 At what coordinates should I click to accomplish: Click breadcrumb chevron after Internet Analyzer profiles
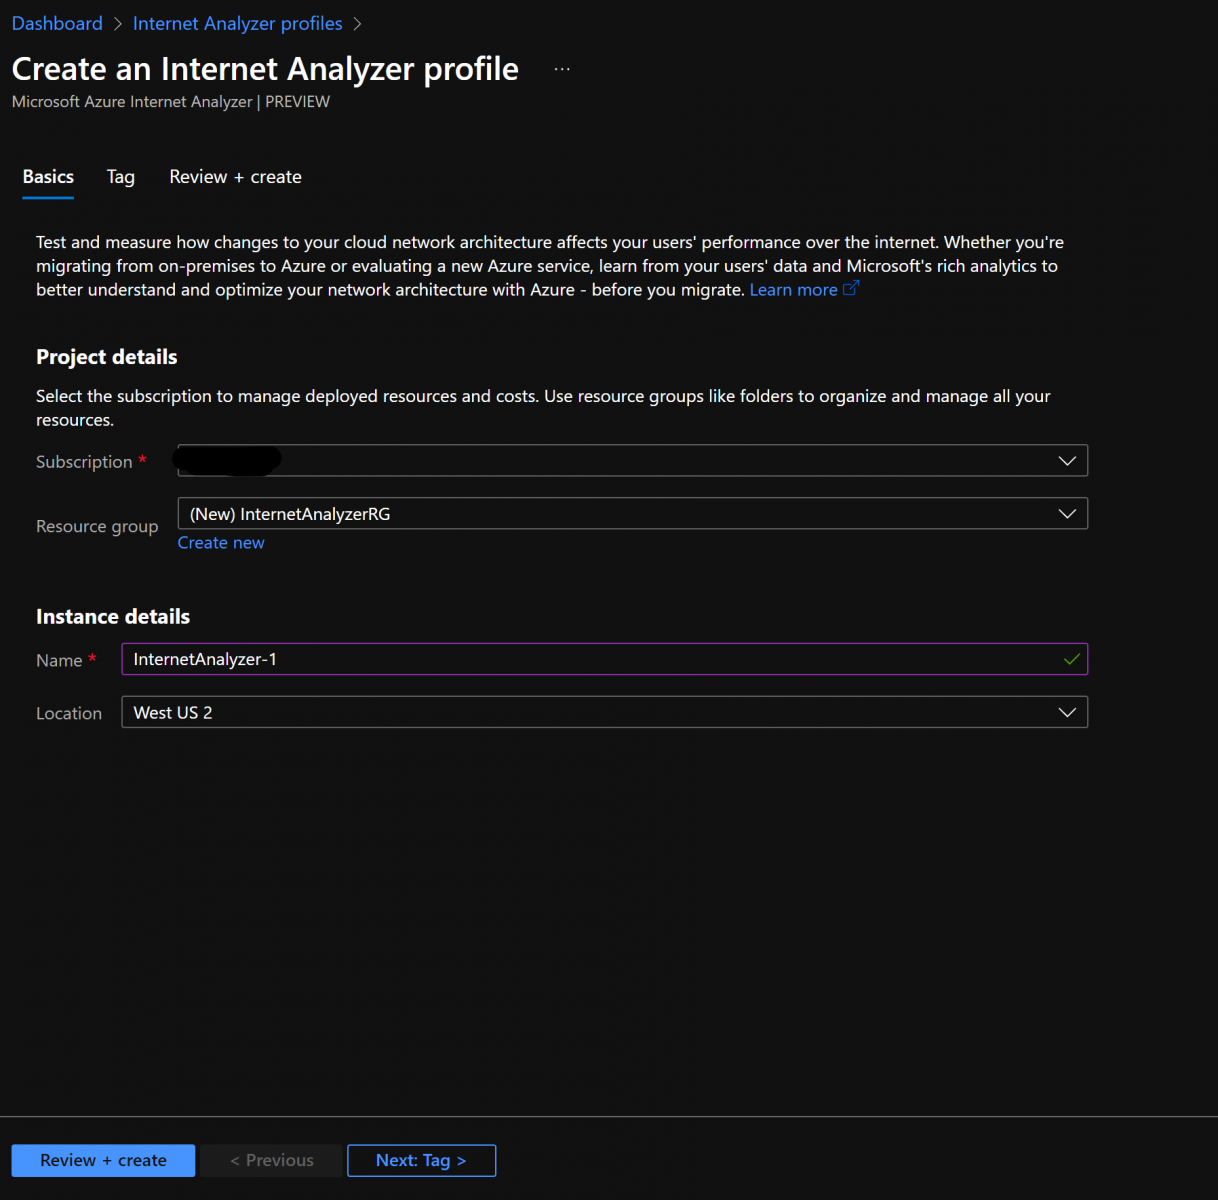pyautogui.click(x=357, y=24)
